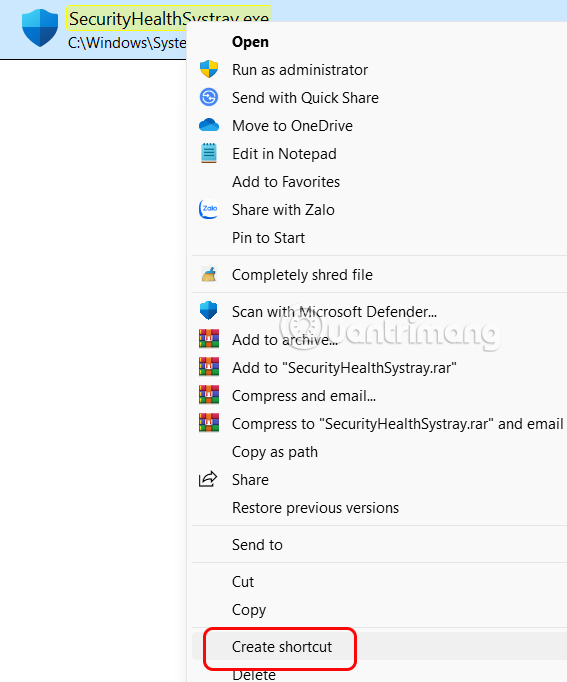Choose Restore previous versions

(x=315, y=508)
